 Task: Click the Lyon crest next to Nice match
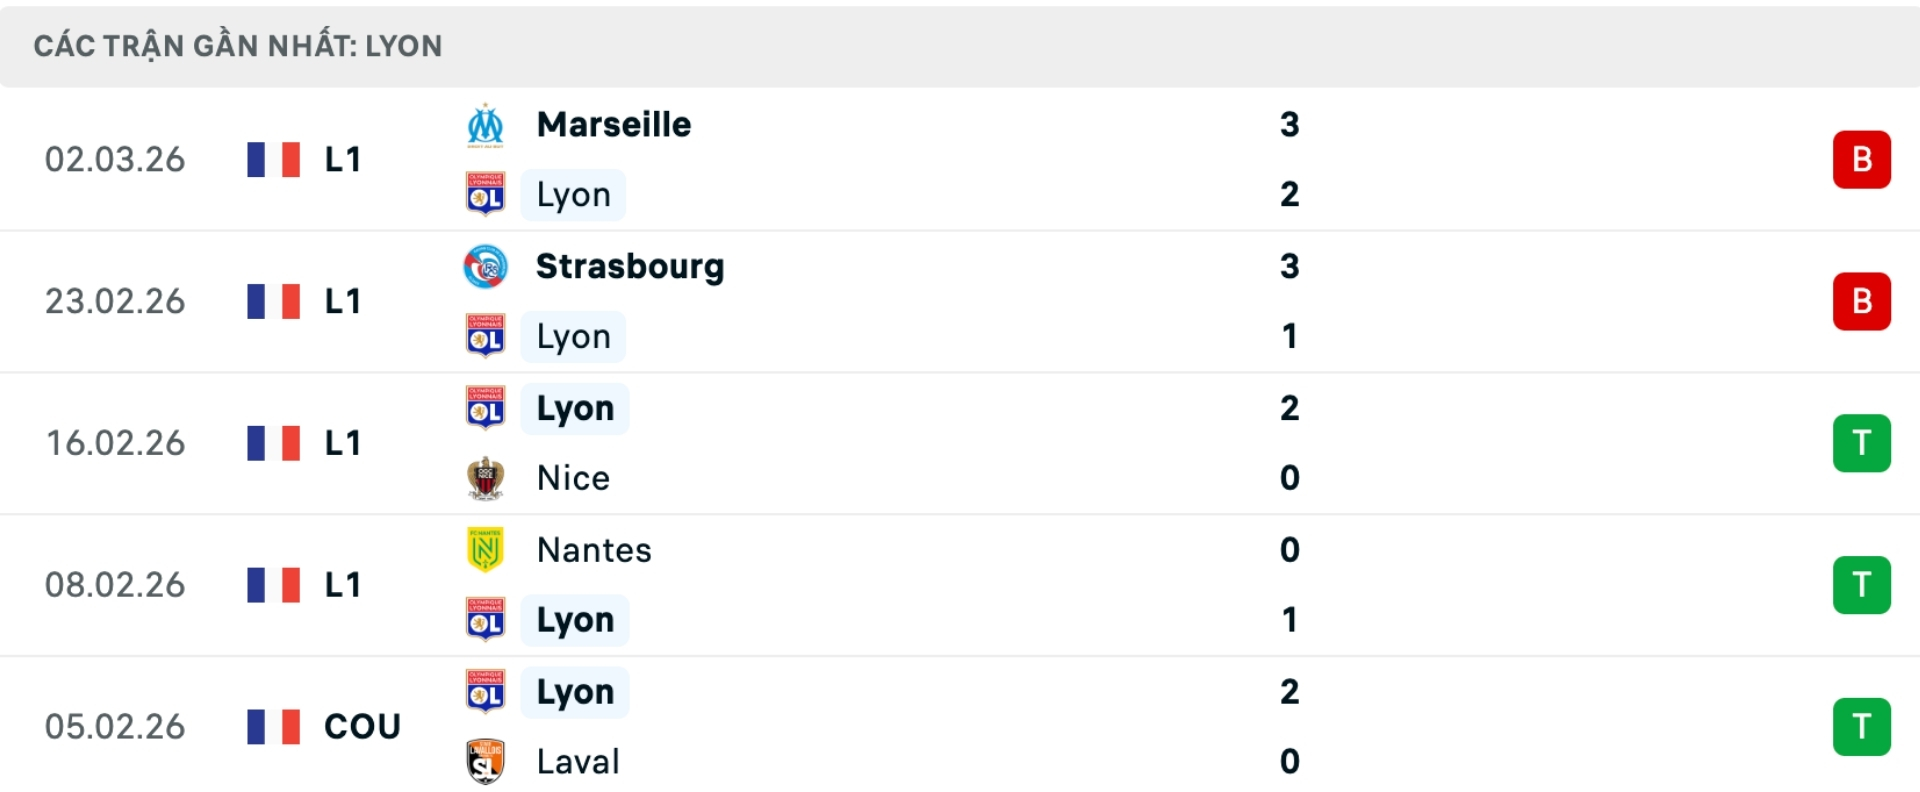(x=486, y=407)
